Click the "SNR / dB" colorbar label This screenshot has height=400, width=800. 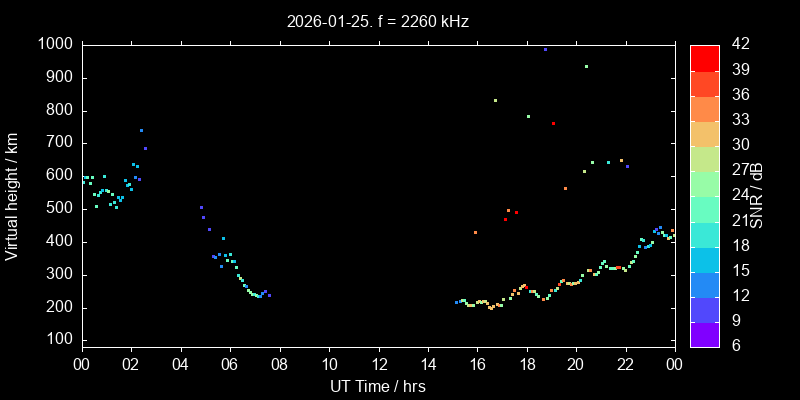pos(757,195)
